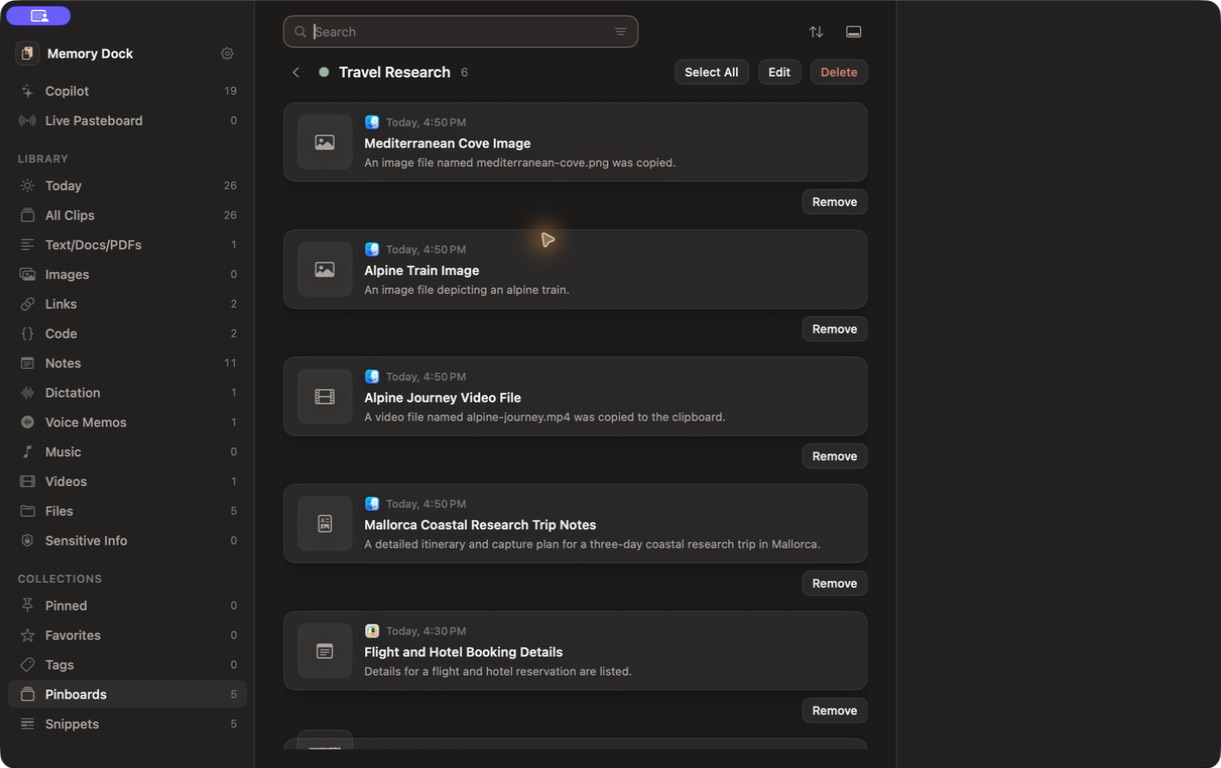
Task: Toggle the panel layout icon
Action: pyautogui.click(x=853, y=32)
